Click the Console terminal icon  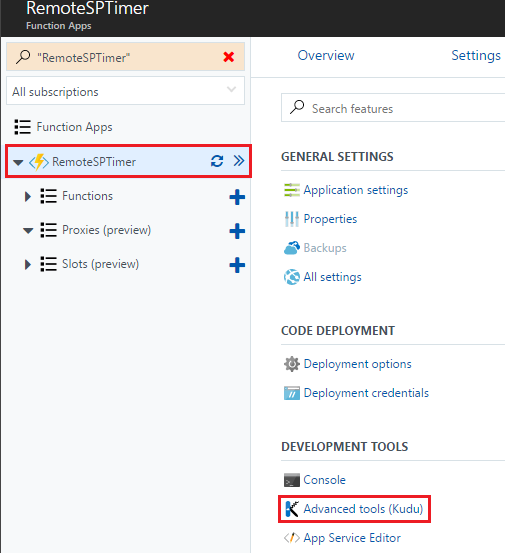pos(292,480)
